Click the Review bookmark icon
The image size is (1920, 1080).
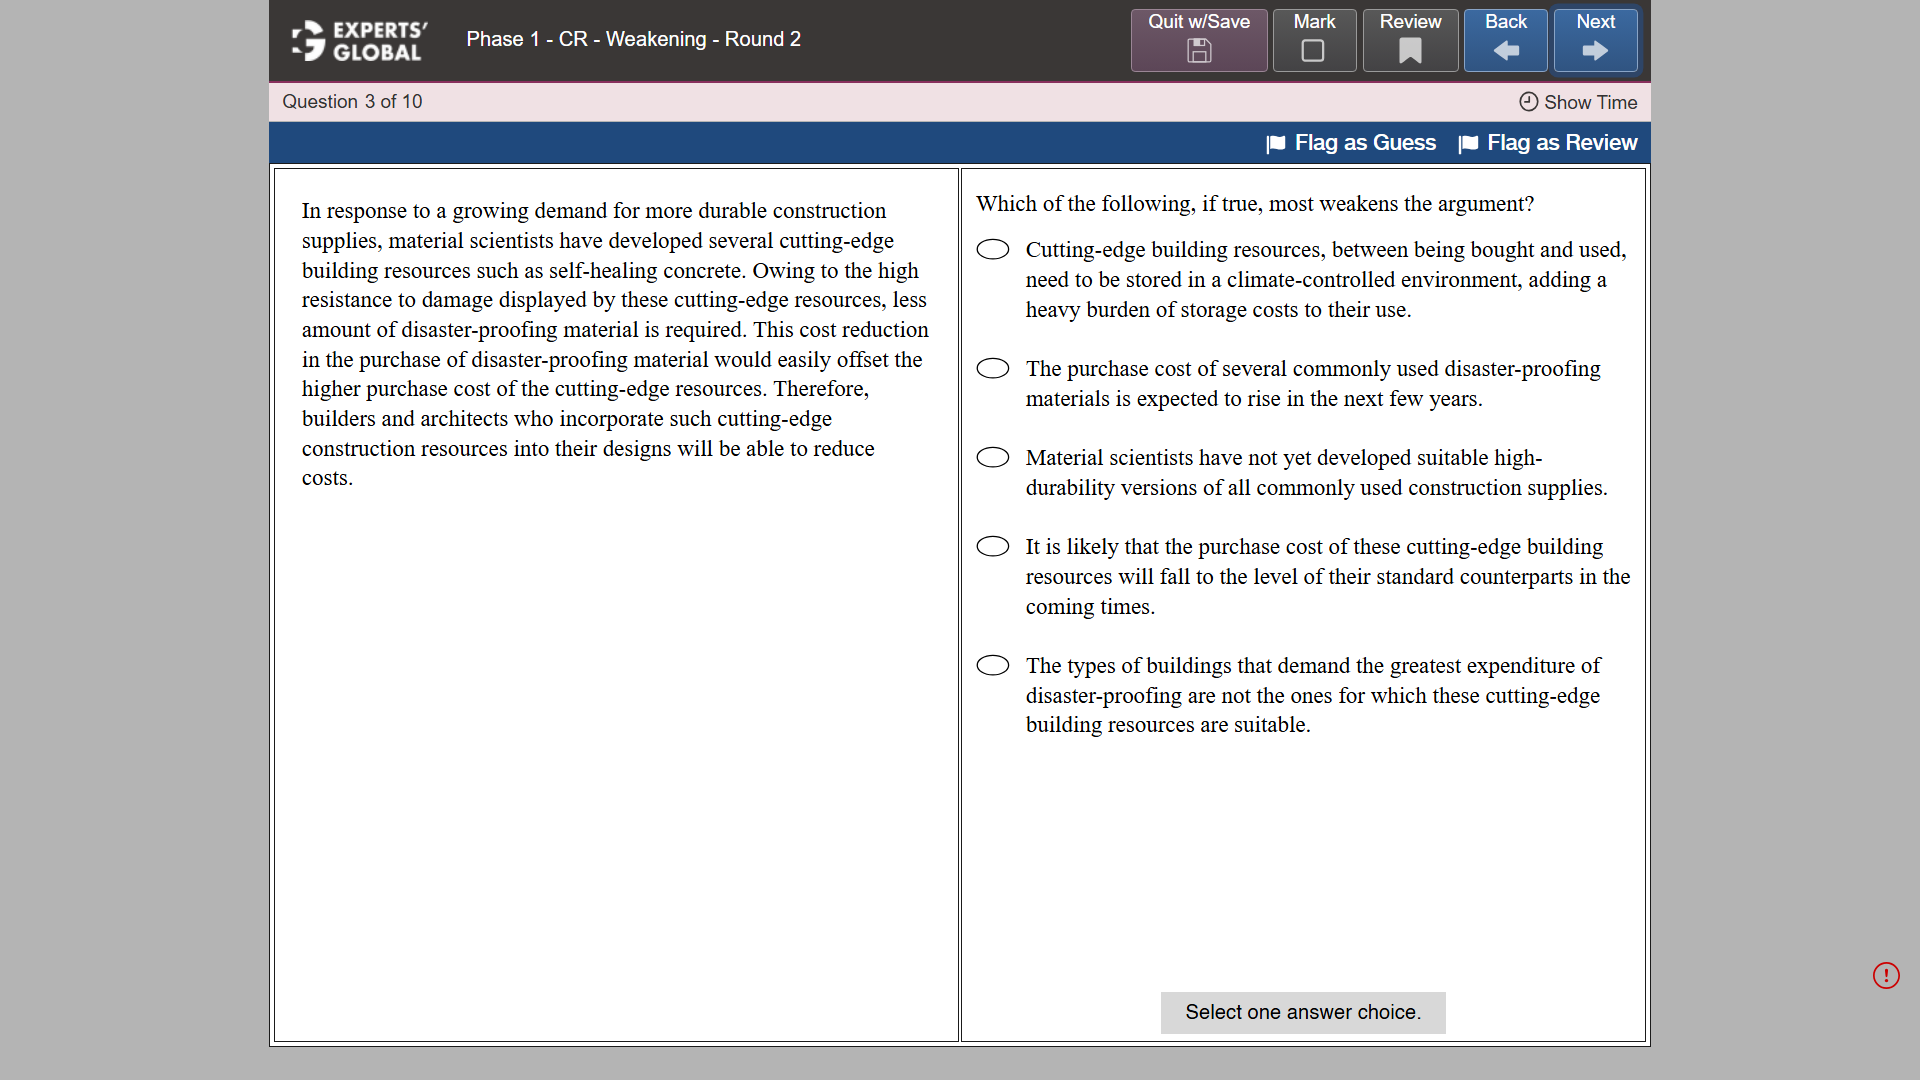tap(1409, 52)
